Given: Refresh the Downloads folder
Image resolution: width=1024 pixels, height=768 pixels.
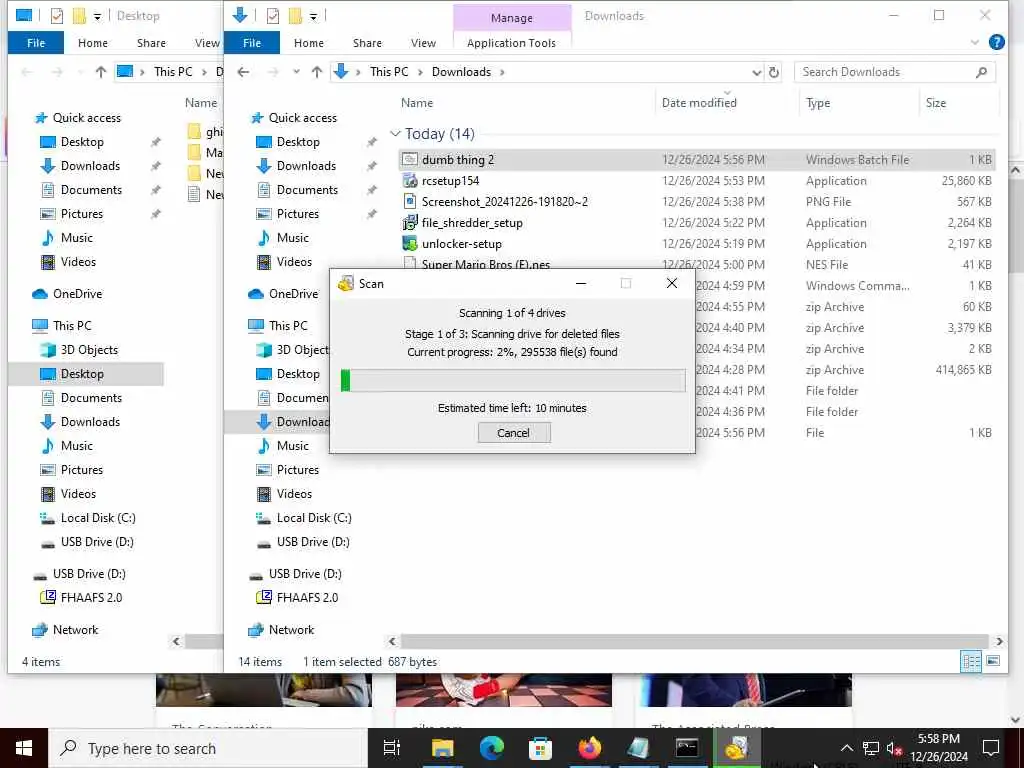Looking at the screenshot, I should (x=774, y=72).
